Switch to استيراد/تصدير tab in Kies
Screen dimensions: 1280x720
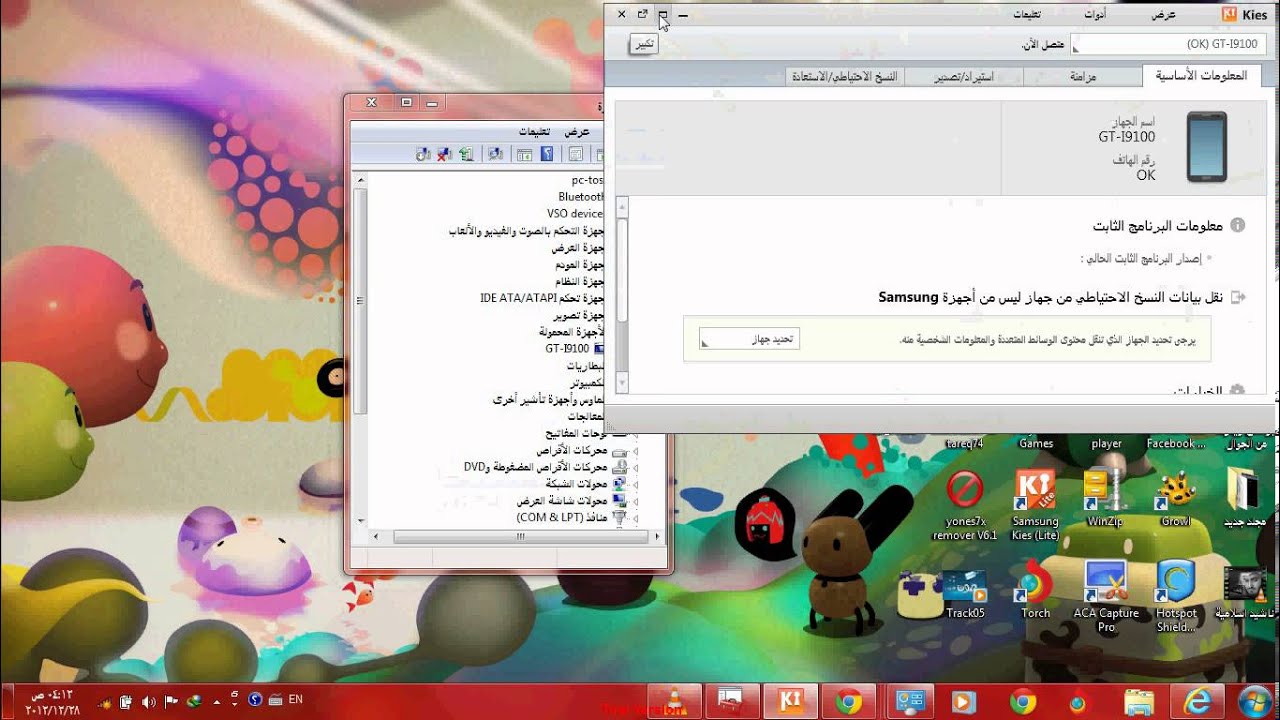(x=964, y=76)
